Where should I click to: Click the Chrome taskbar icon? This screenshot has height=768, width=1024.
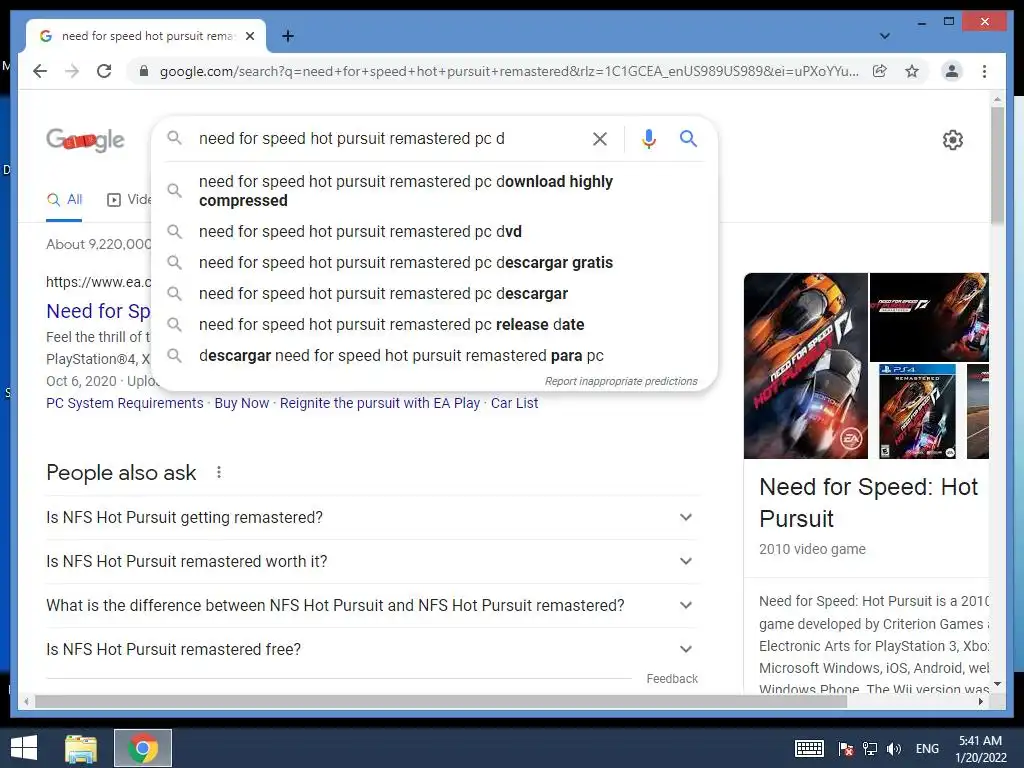click(x=143, y=748)
